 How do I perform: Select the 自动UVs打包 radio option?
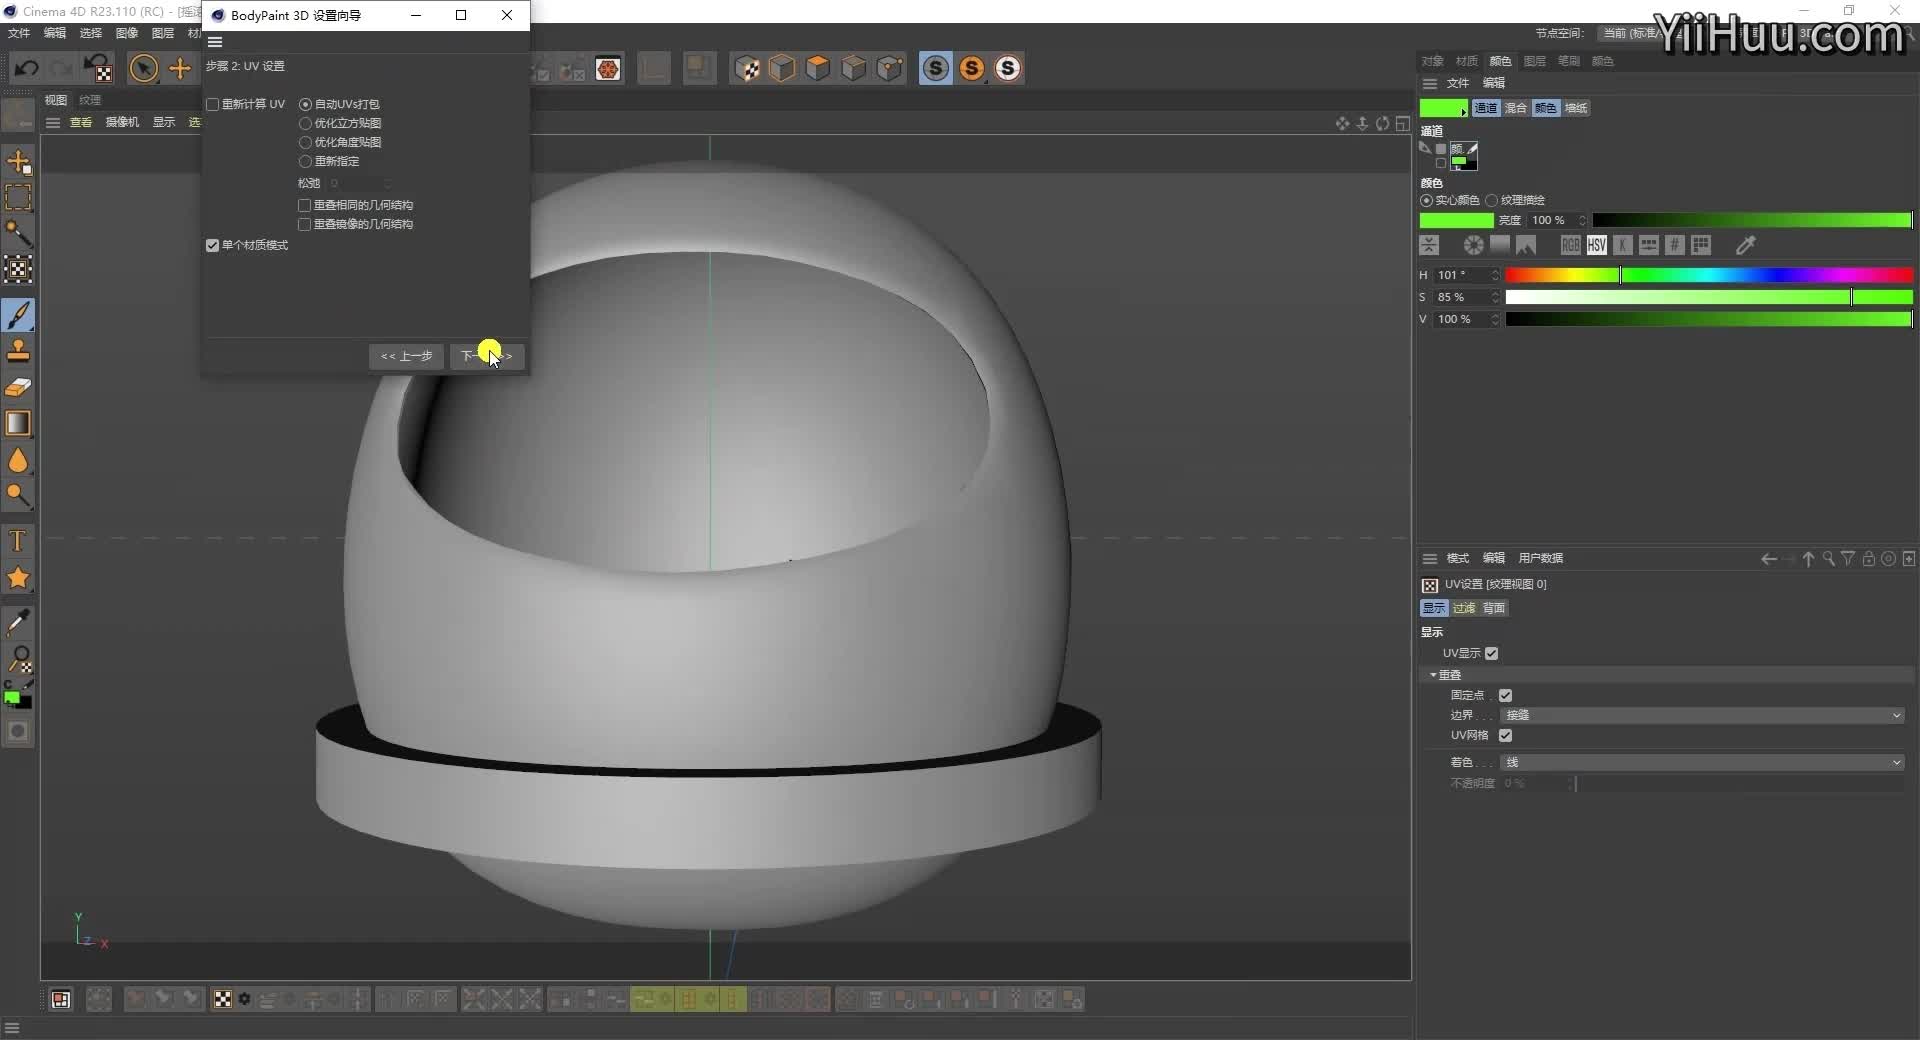(305, 104)
